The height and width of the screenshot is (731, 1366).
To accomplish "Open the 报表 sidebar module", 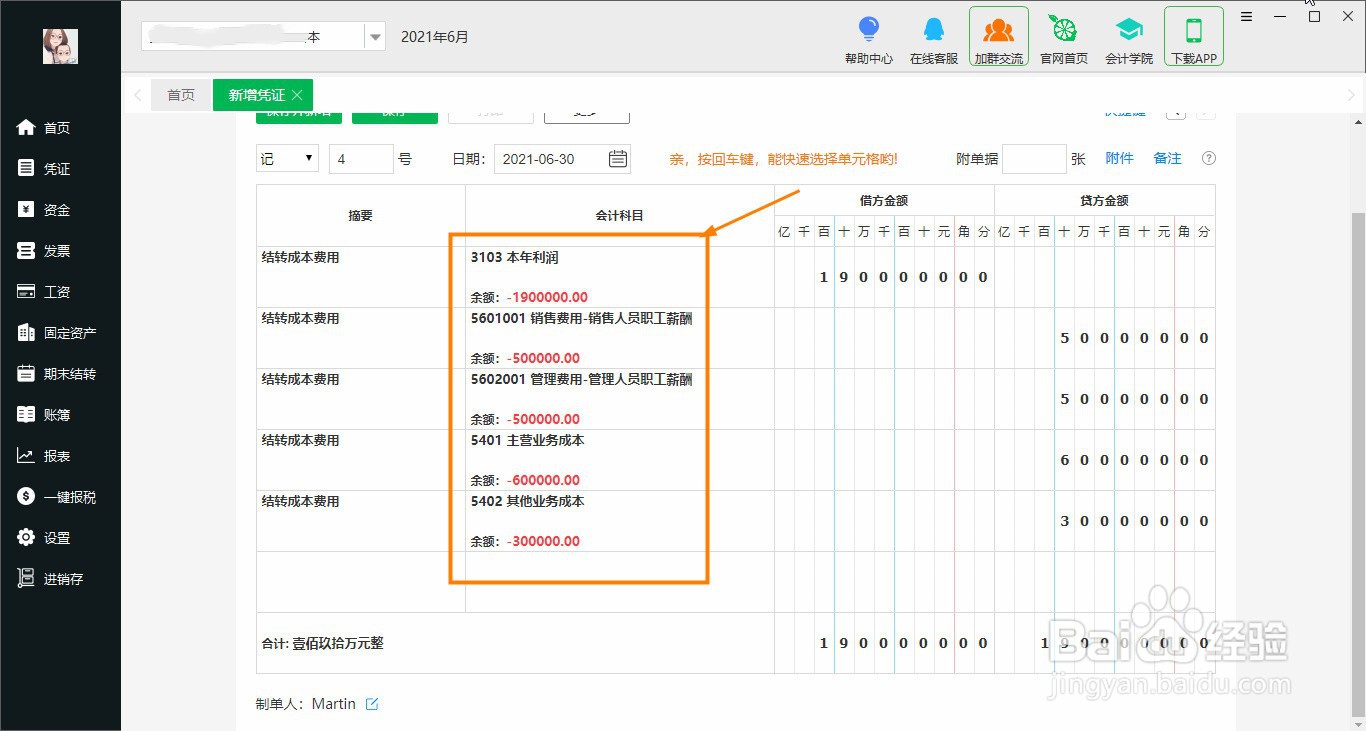I will pos(44,456).
